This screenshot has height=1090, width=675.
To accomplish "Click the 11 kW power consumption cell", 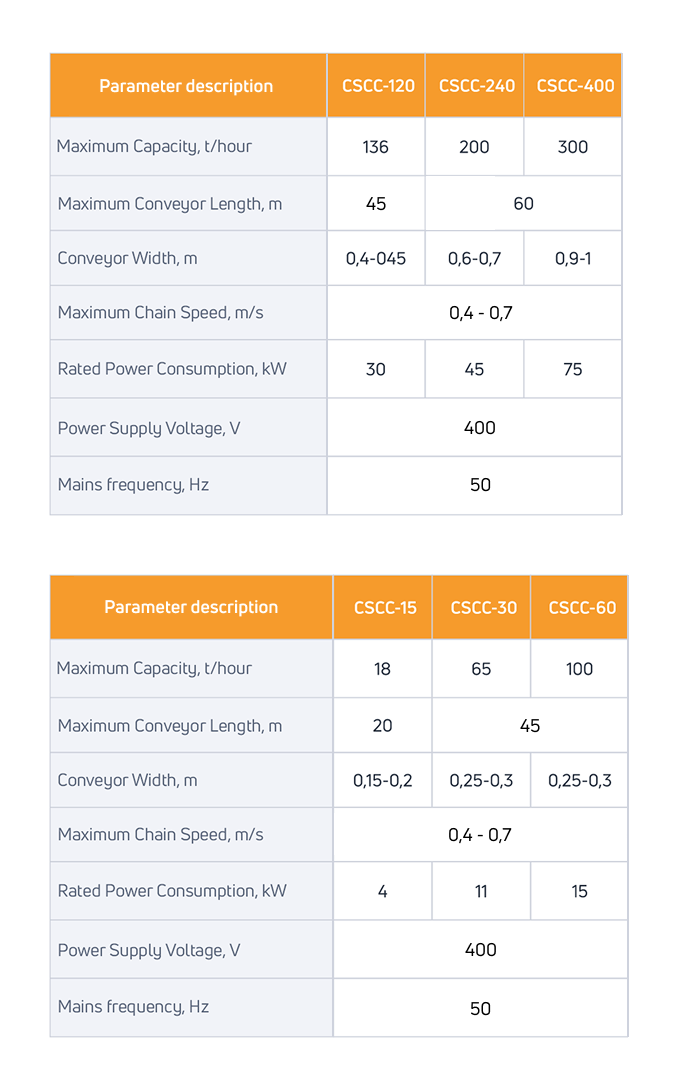I will [x=481, y=891].
